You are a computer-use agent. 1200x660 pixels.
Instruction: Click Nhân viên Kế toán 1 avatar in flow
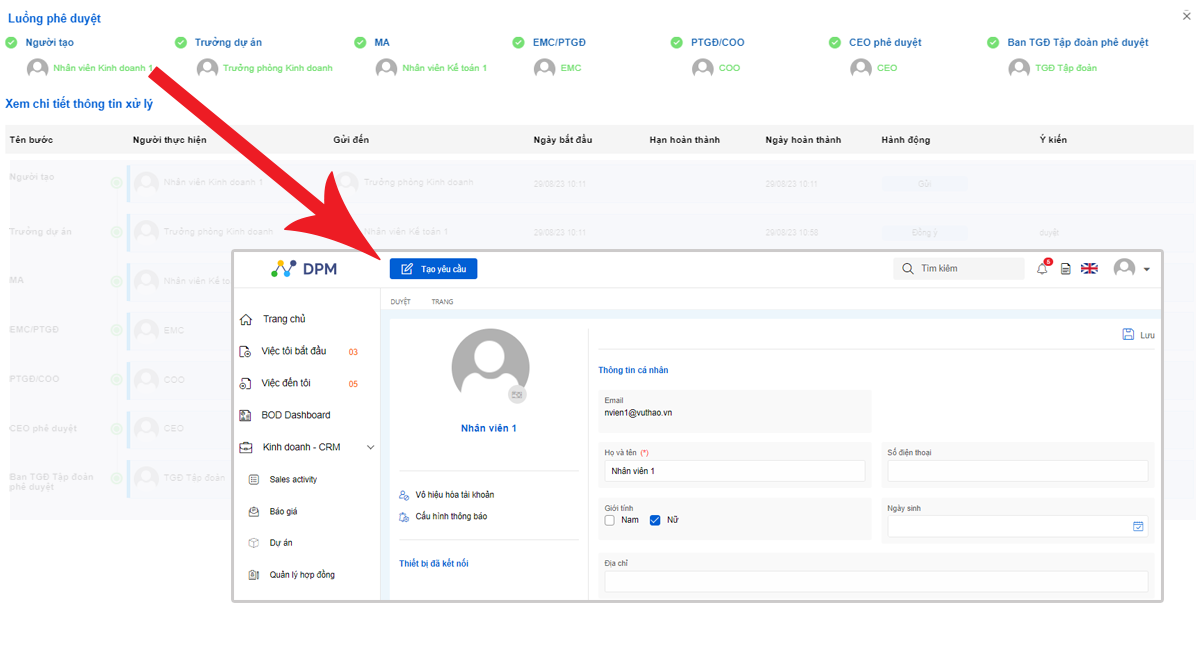point(386,68)
